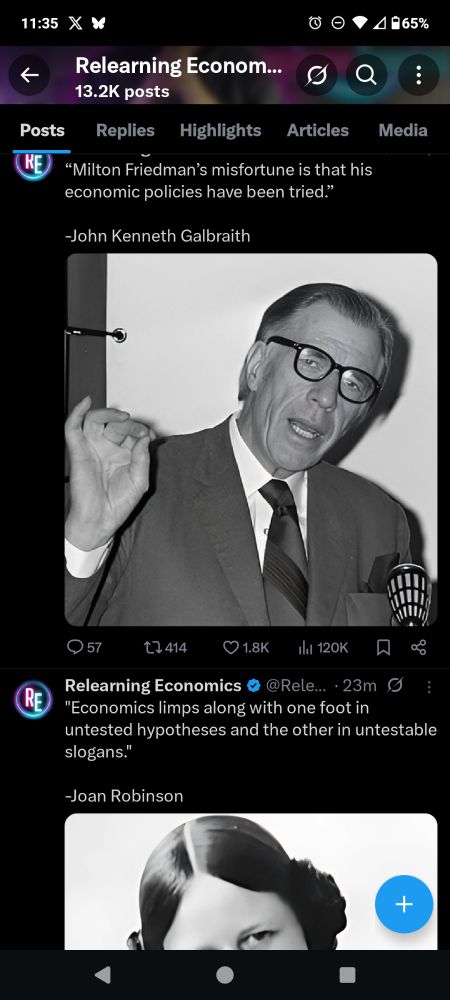Tap the back arrow button
Image resolution: width=450 pixels, height=1000 pixels.
[x=29, y=76]
